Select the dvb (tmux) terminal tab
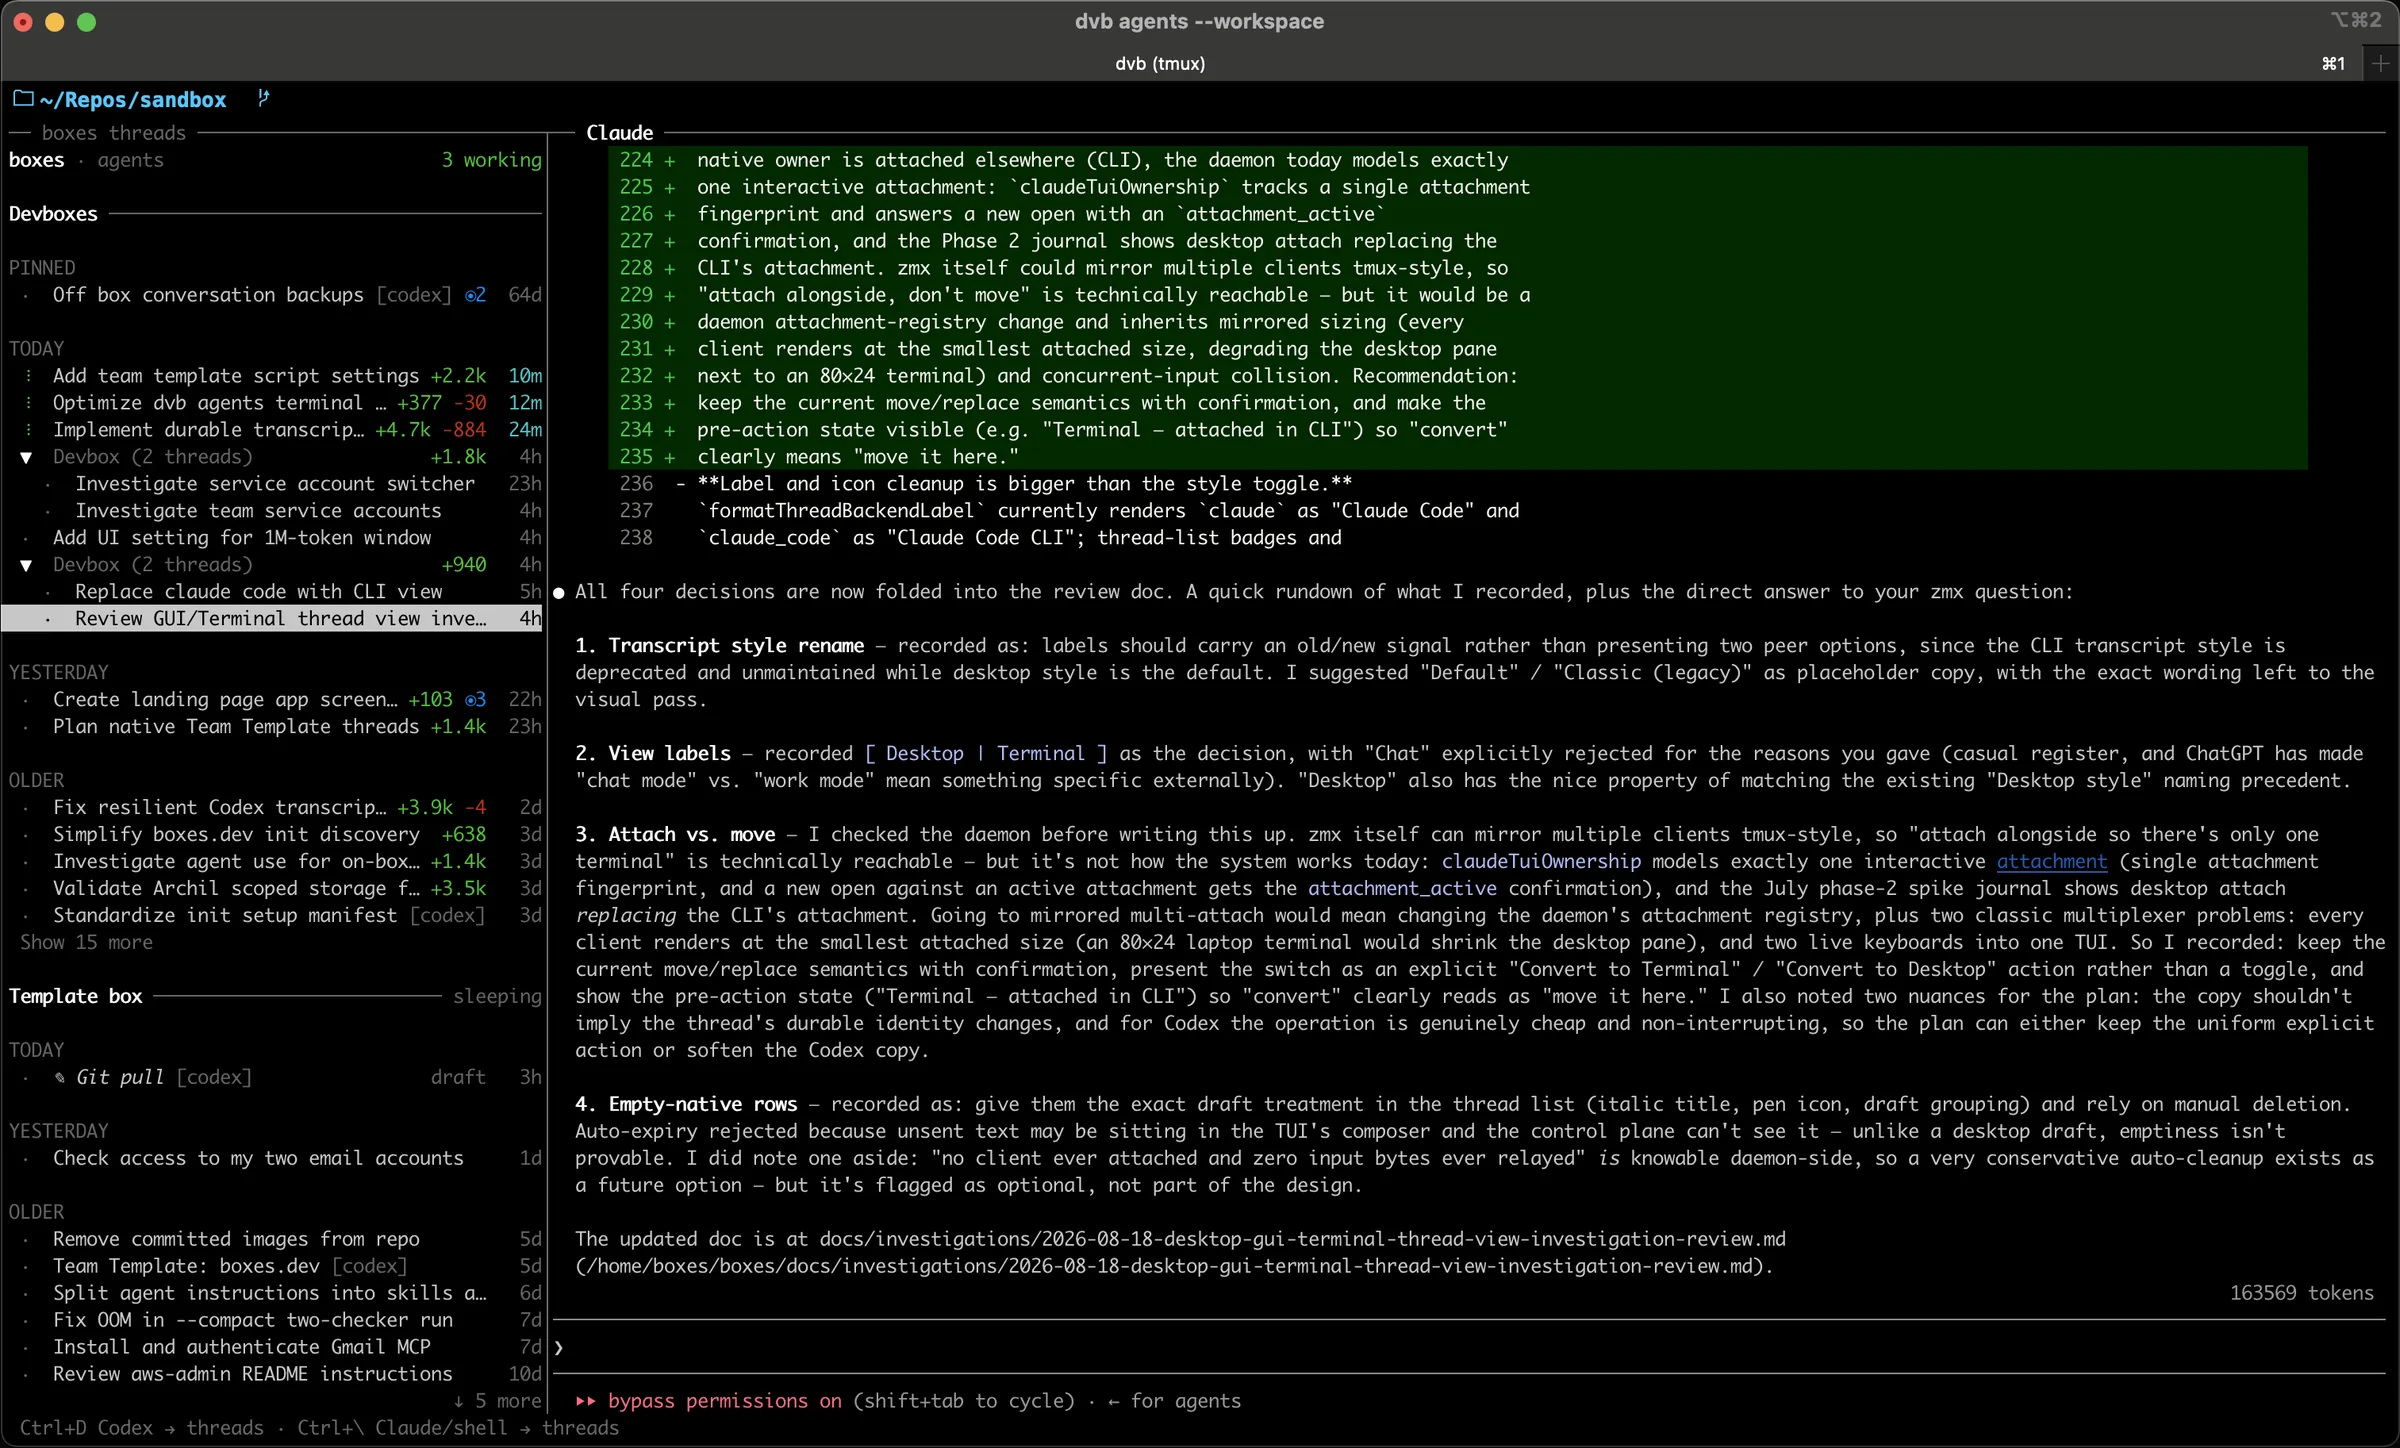The image size is (2400, 1448). [1160, 63]
